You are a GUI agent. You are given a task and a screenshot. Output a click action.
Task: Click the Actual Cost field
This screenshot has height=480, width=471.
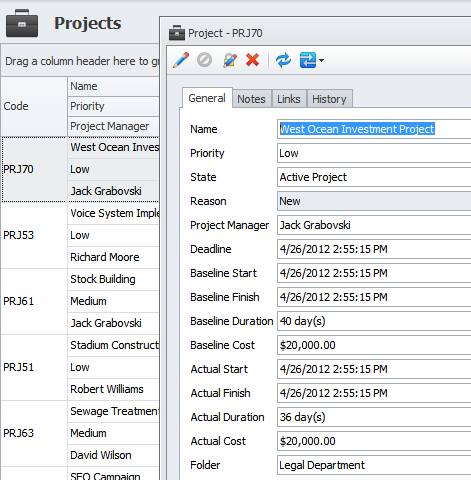click(374, 441)
